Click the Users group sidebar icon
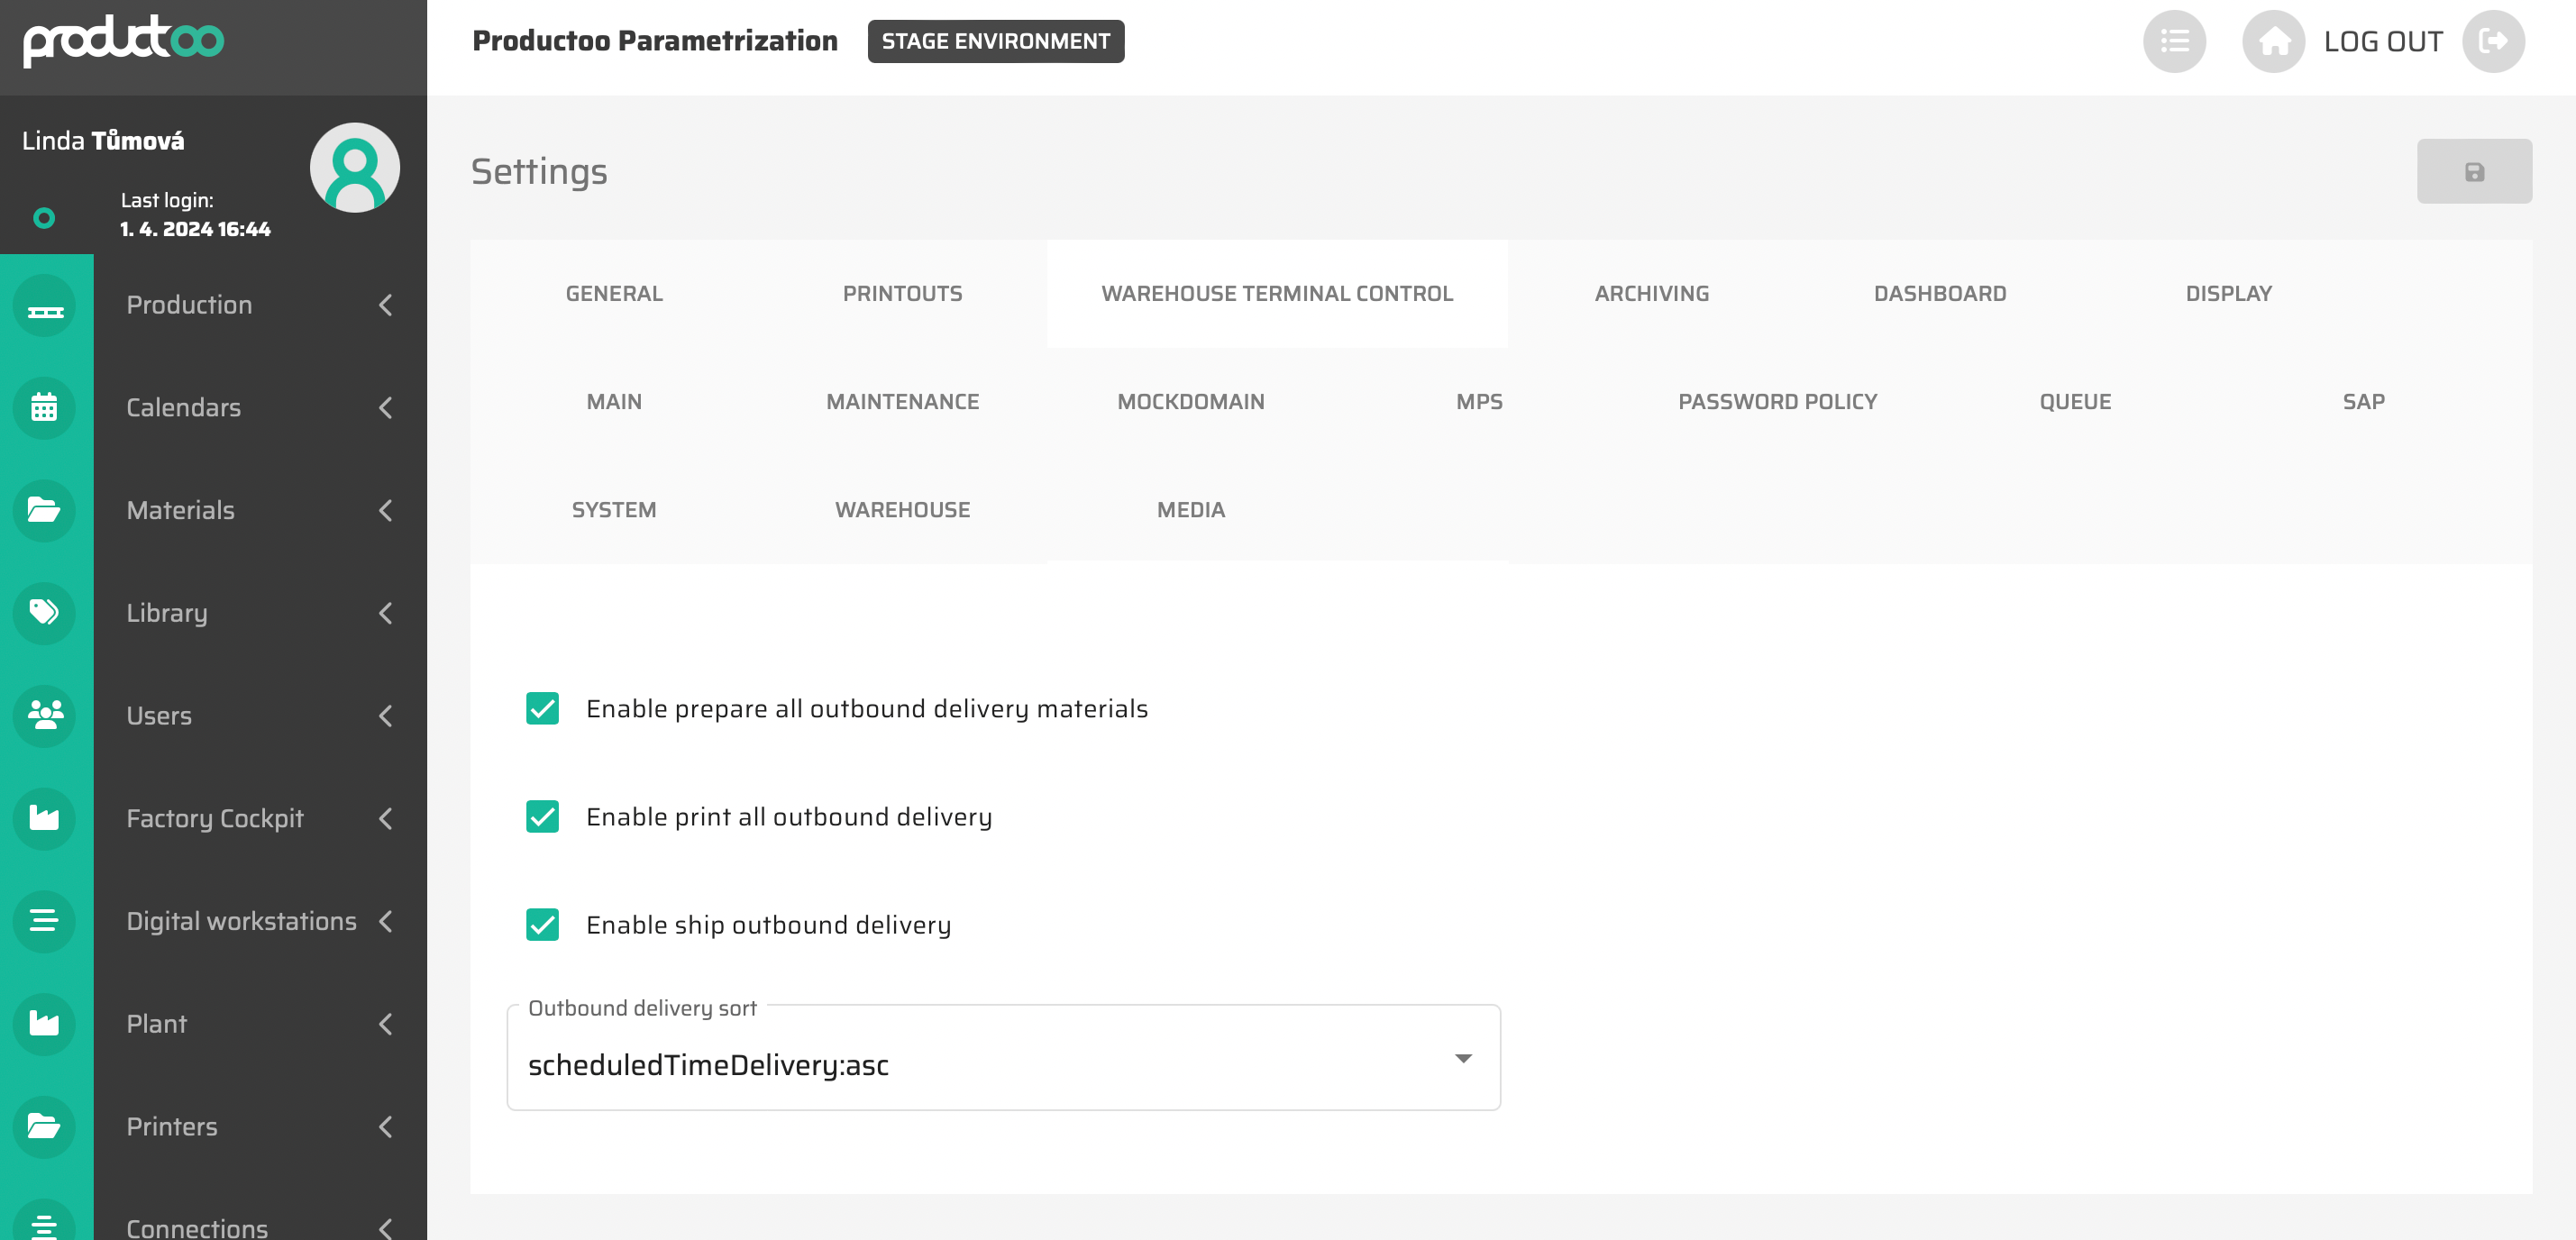Image resolution: width=2576 pixels, height=1240 pixels. click(44, 715)
